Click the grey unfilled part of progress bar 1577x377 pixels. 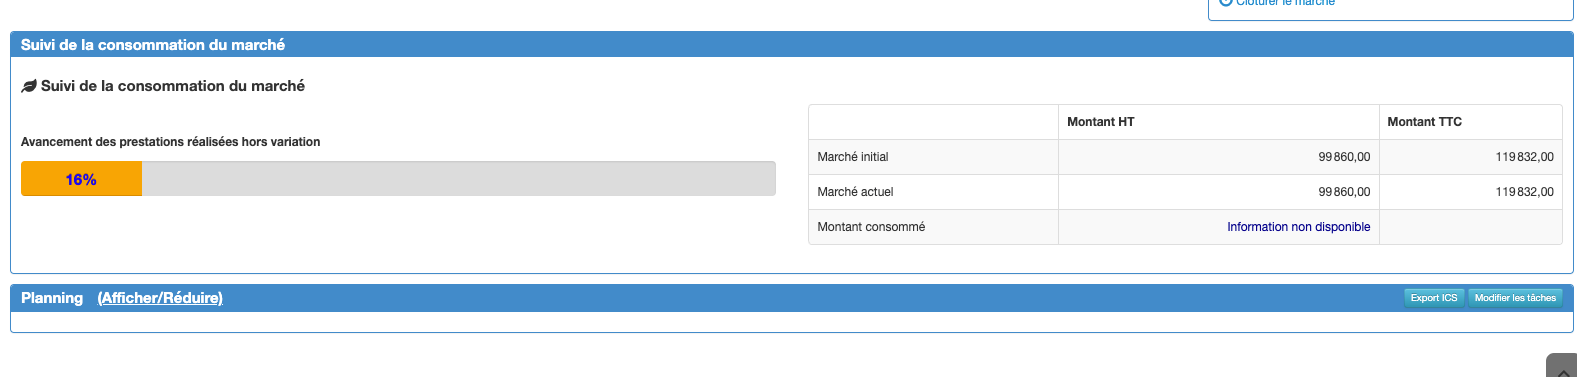pos(458,179)
